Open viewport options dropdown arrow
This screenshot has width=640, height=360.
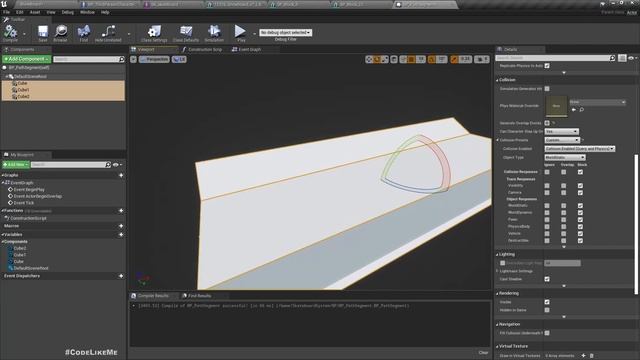tap(133, 60)
